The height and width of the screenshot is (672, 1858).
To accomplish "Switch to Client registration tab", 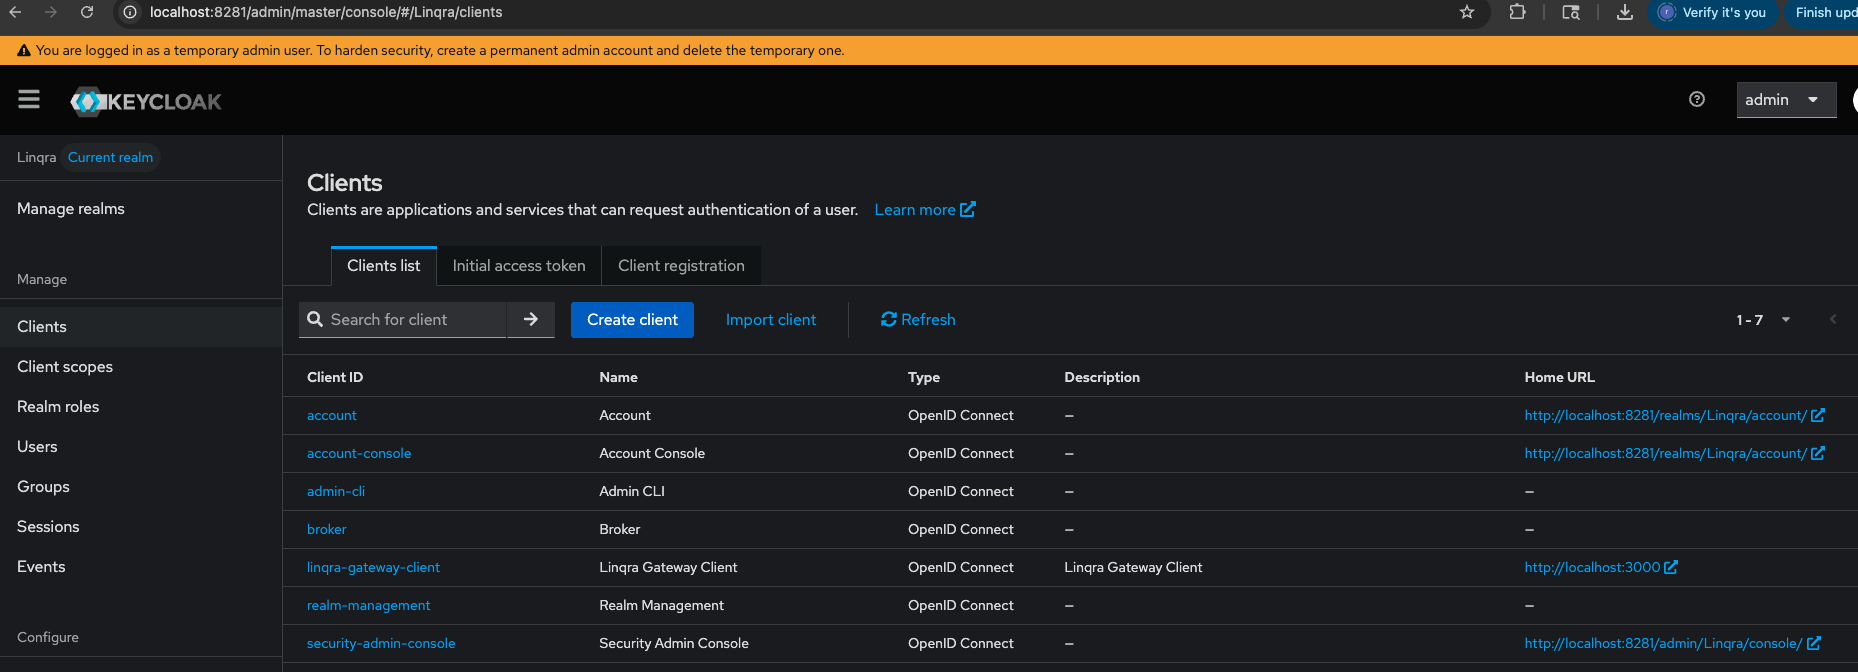I will coord(681,266).
